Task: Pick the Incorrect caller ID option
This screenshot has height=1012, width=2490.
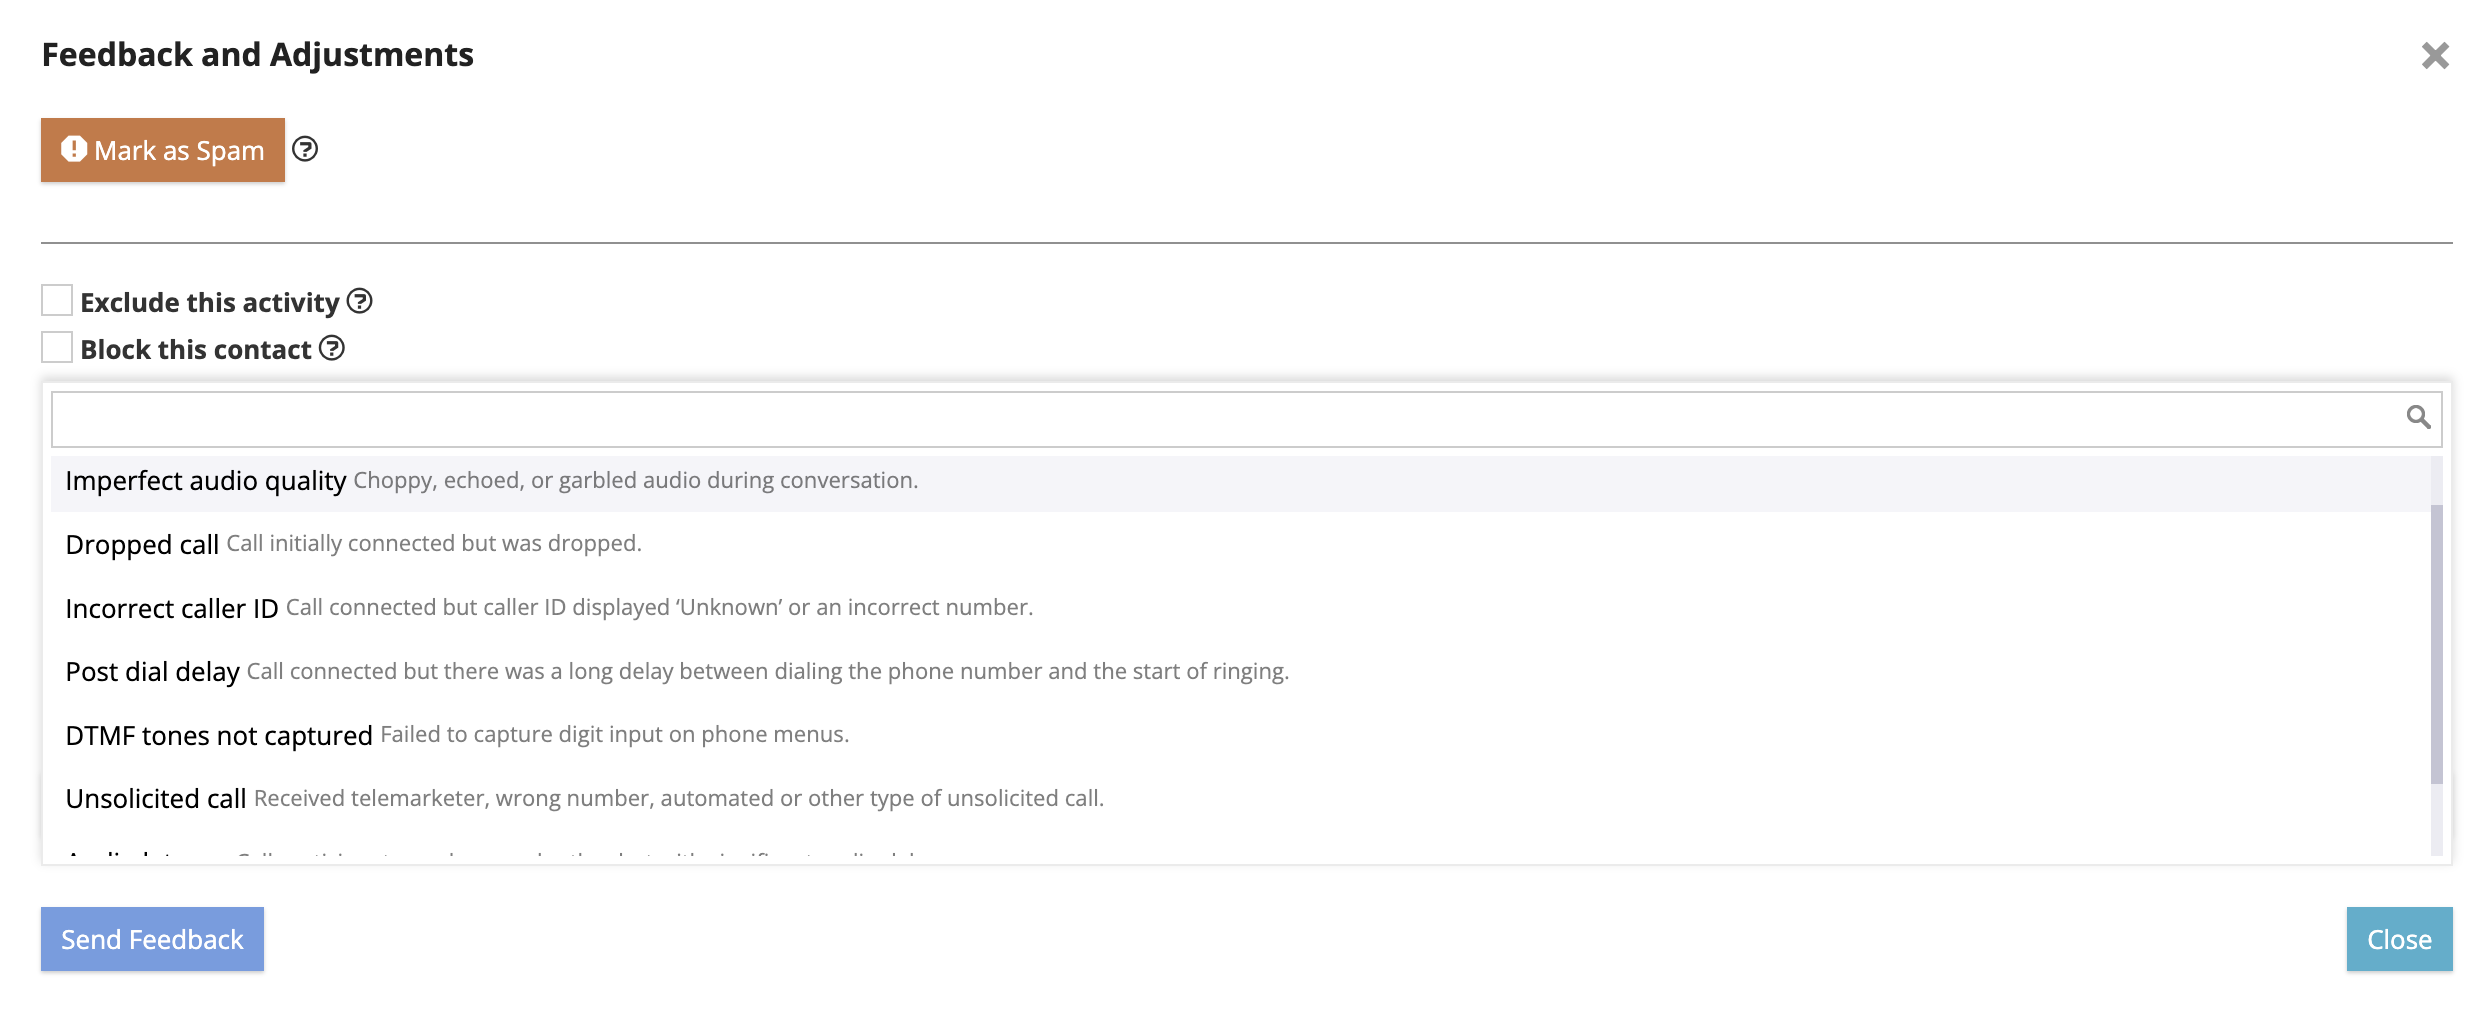Action: click(x=172, y=608)
